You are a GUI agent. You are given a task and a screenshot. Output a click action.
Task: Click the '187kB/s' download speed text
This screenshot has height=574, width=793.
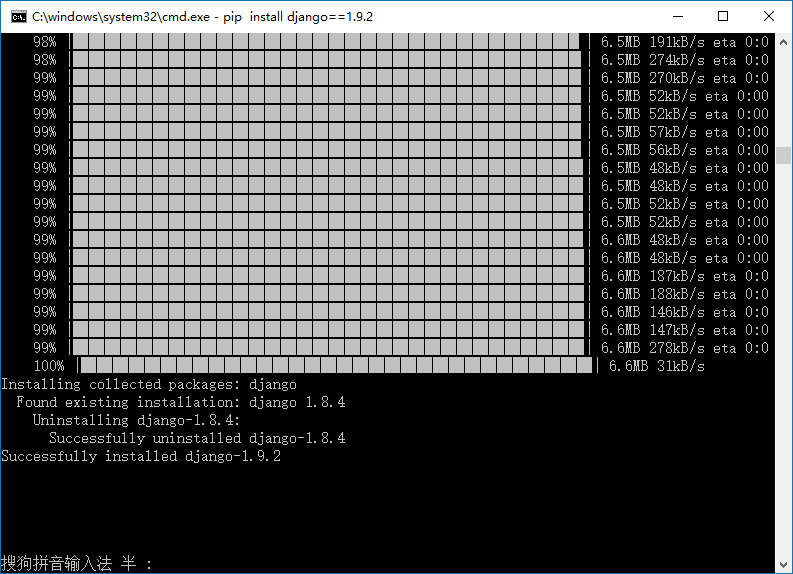pyautogui.click(x=677, y=276)
